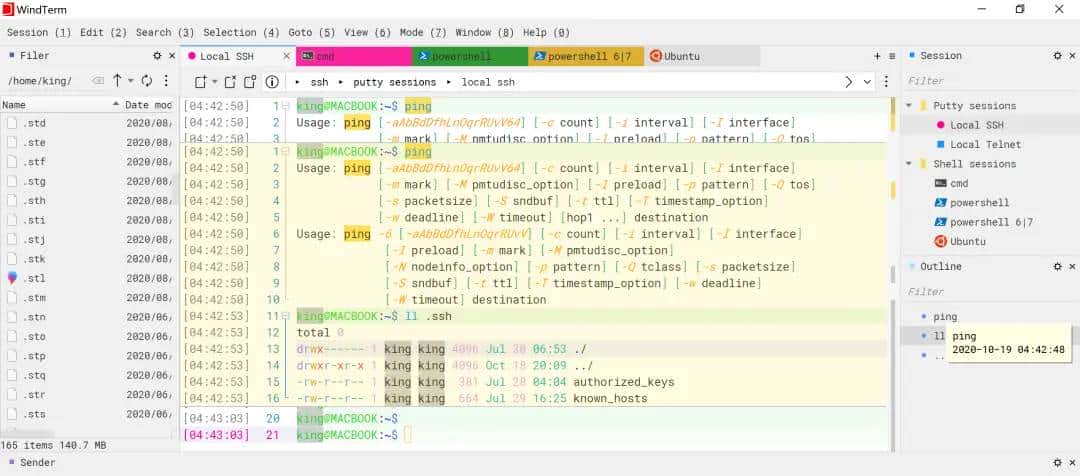Screen dimensions: 1080x476
Task: Open the Session panel settings gear
Action: coord(1058,56)
